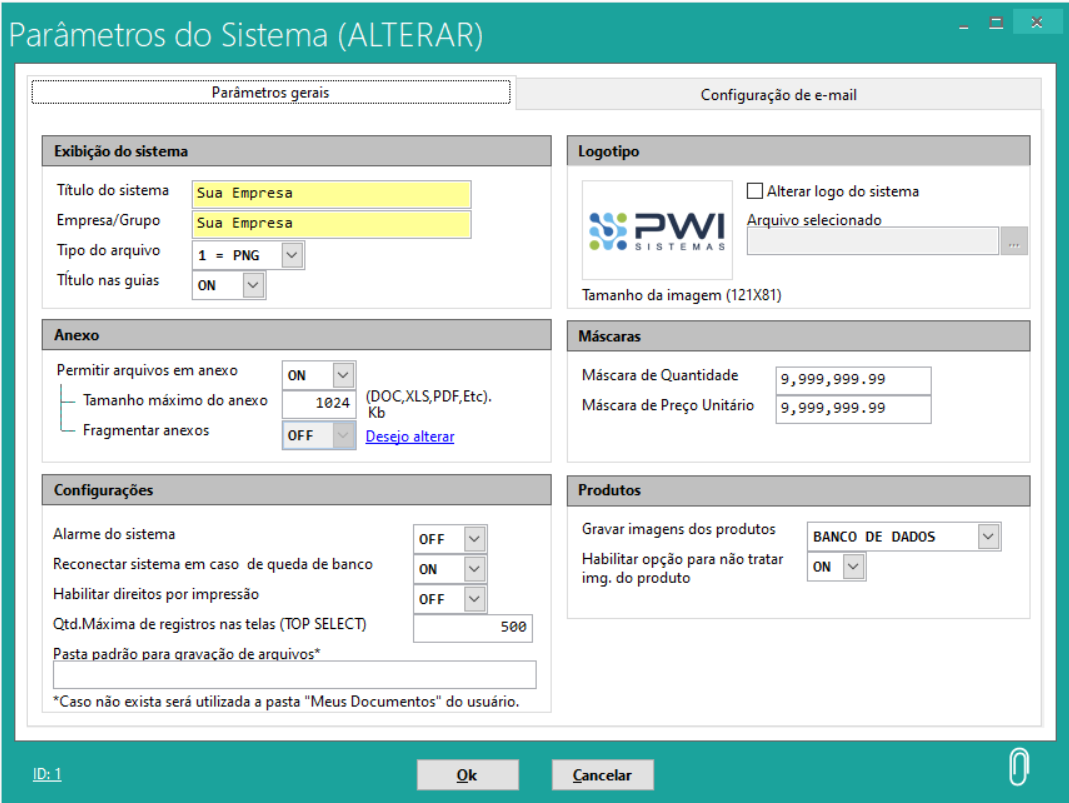Viewport: 1069px width, 803px height.
Task: Expand Reconectar sistema dropdown
Action: [x=475, y=569]
